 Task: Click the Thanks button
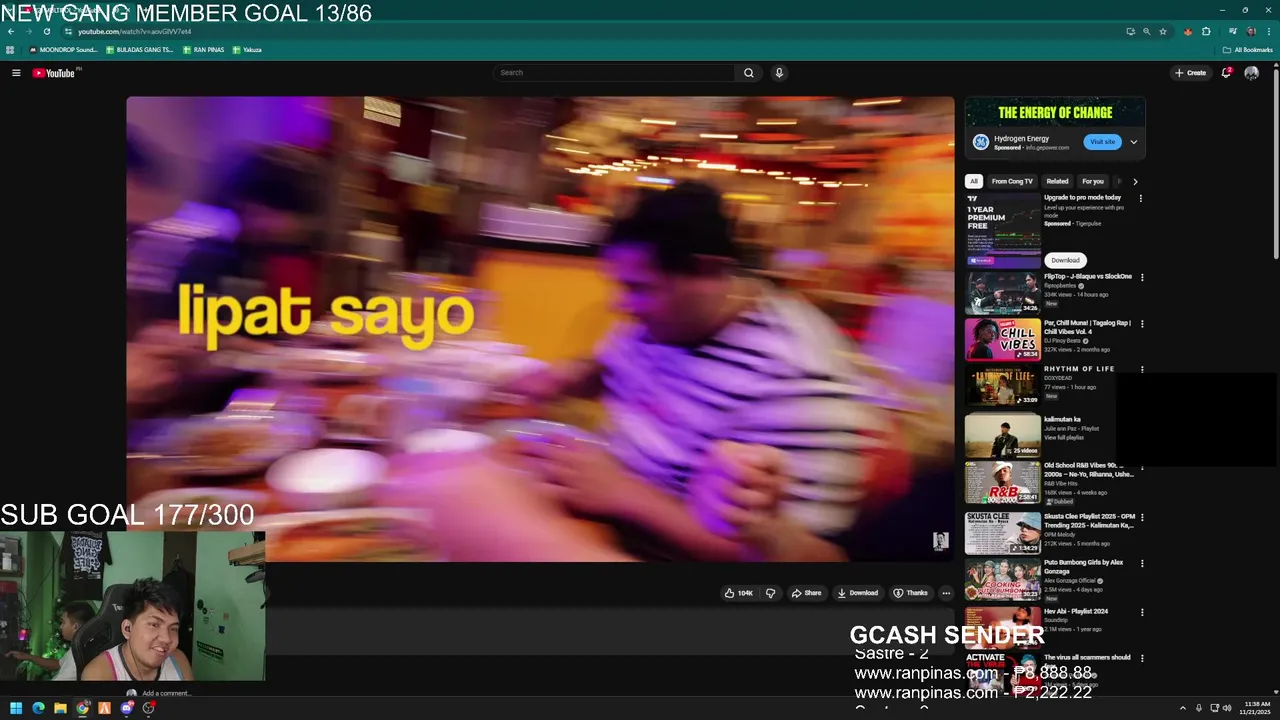[x=910, y=593]
